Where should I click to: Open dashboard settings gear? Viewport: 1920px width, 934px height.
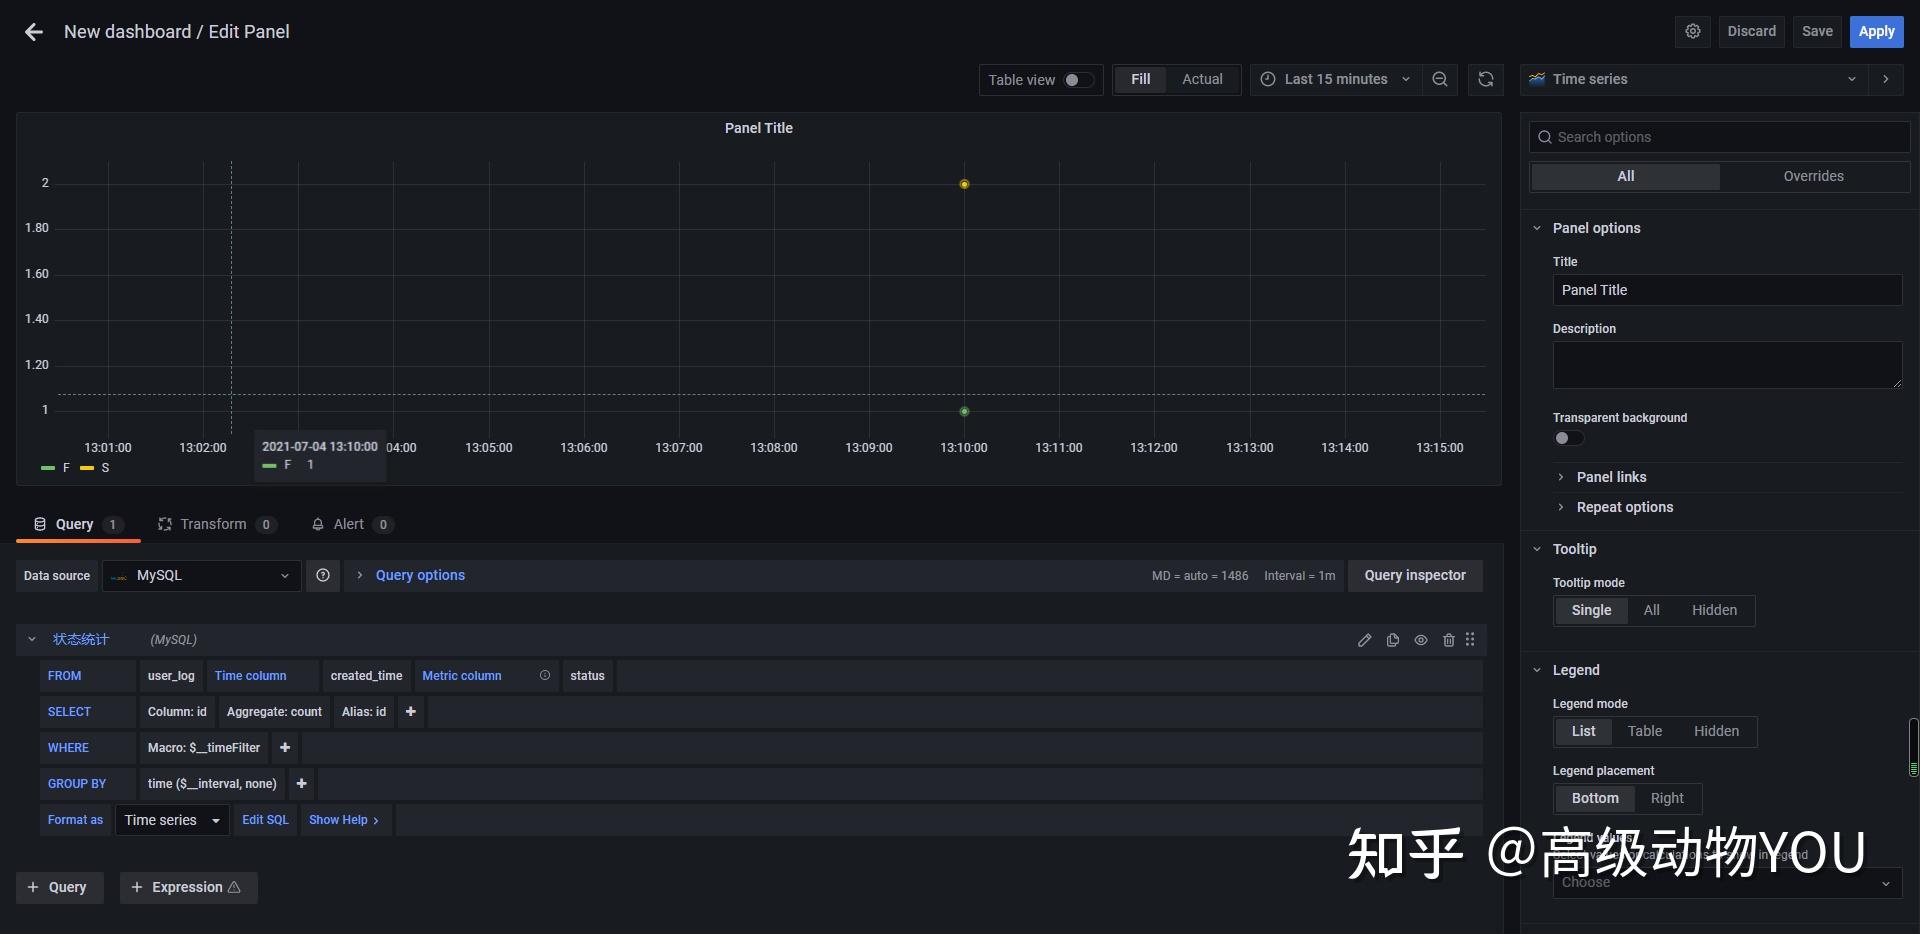(x=1693, y=31)
